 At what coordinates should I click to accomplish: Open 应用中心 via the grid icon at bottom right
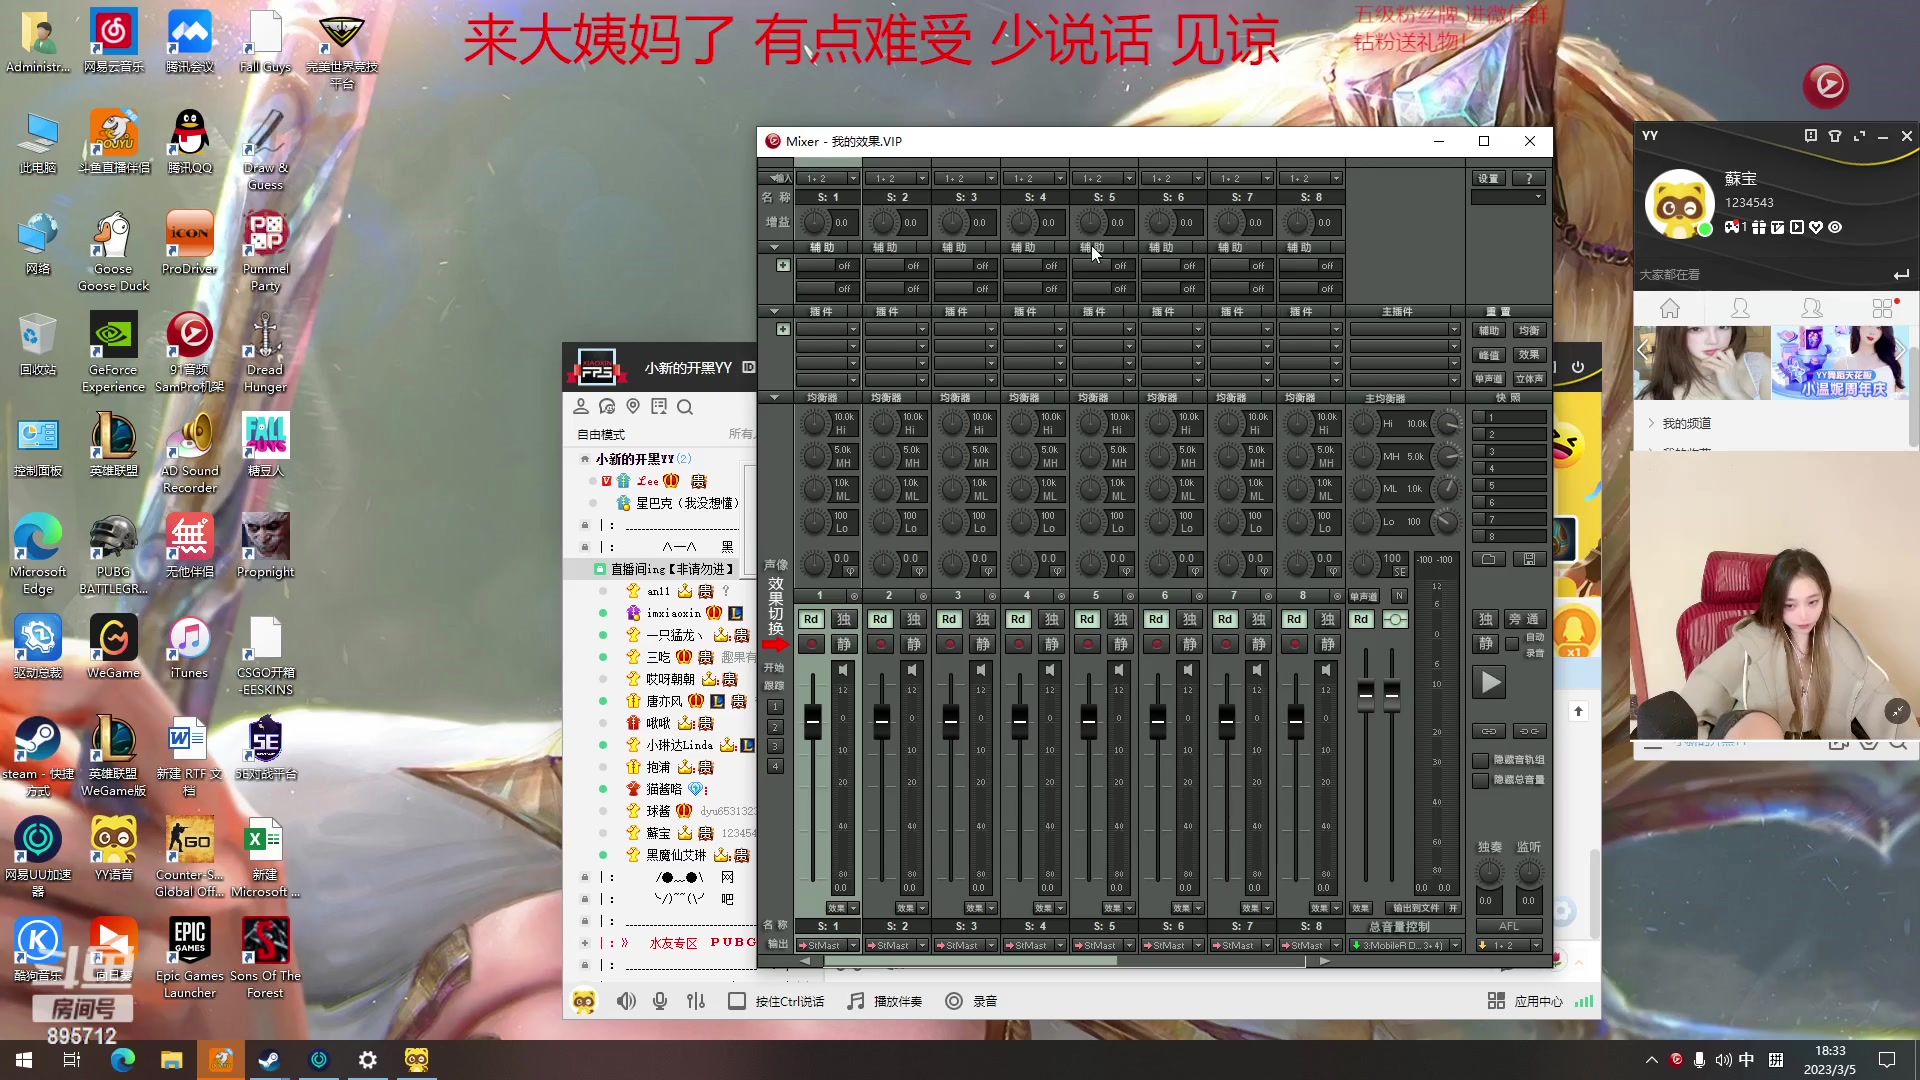[x=1496, y=1000]
